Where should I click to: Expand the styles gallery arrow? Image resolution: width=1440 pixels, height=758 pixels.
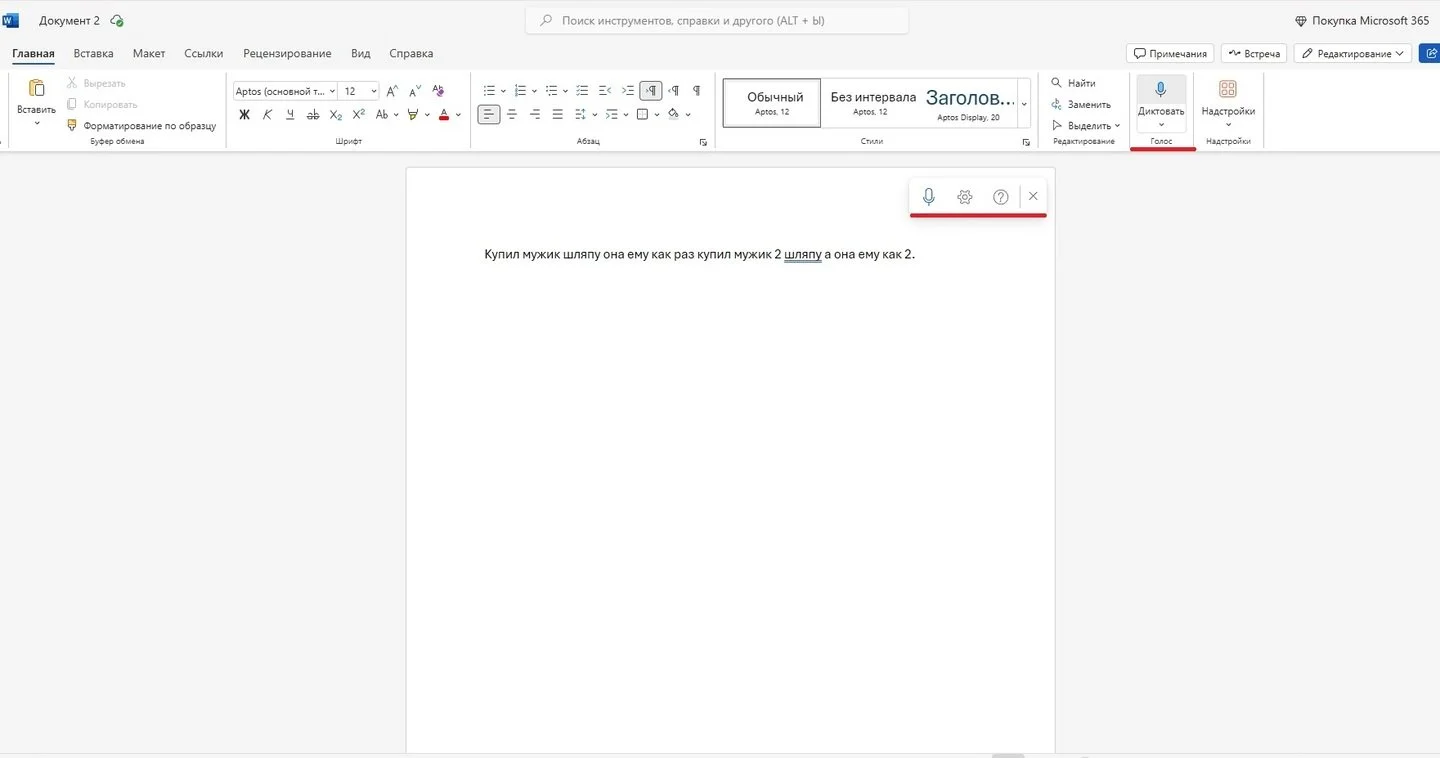[1024, 103]
